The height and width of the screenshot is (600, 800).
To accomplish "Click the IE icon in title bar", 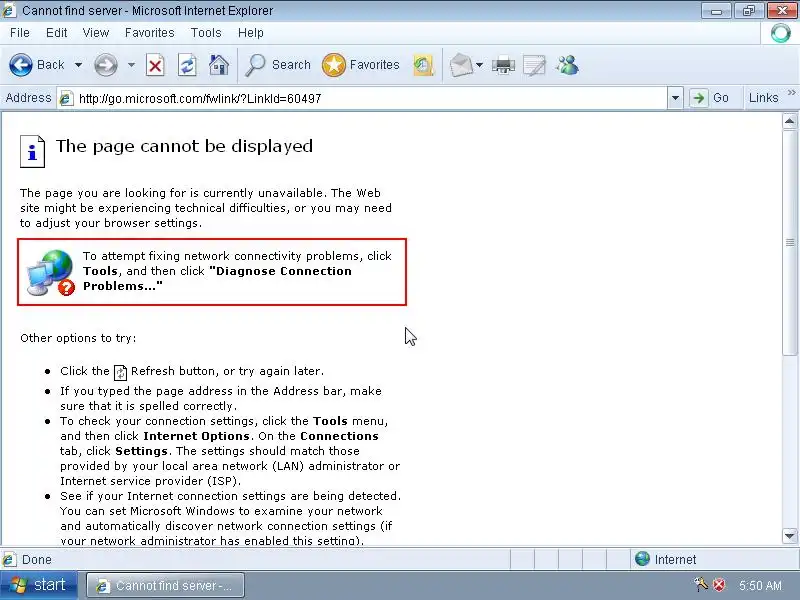I will (9, 10).
